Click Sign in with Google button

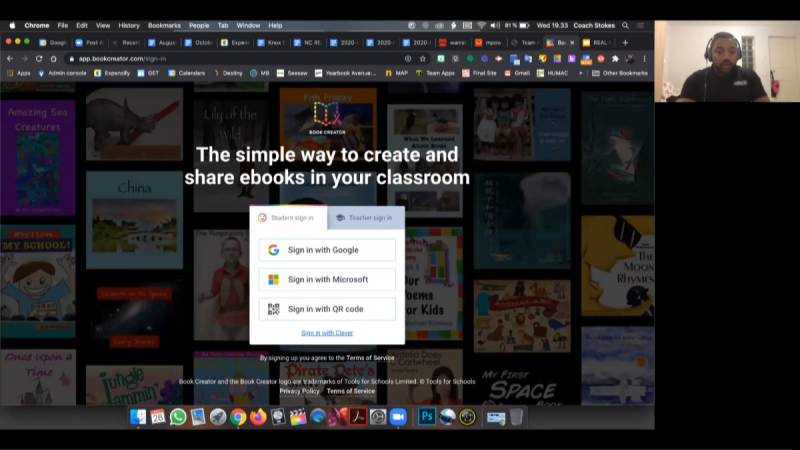[327, 250]
